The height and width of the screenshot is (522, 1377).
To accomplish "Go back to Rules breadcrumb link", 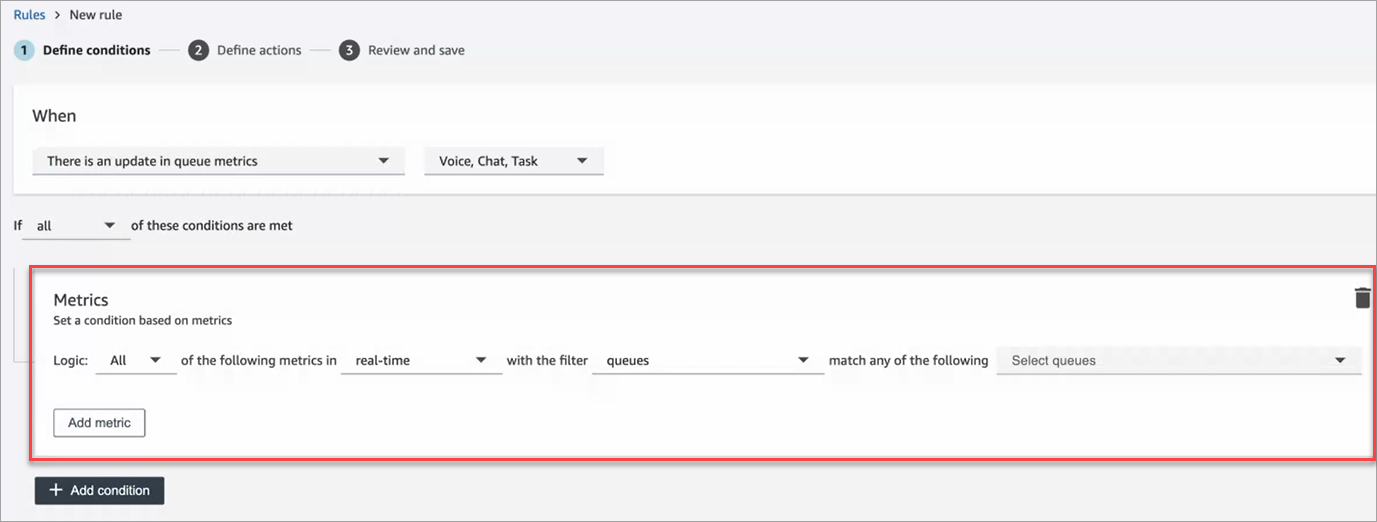I will click(x=29, y=15).
